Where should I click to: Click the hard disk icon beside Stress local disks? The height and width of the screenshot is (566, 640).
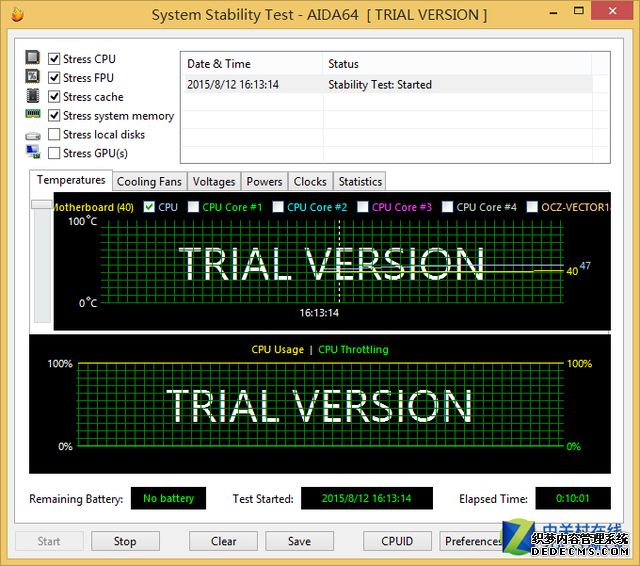pyautogui.click(x=33, y=135)
